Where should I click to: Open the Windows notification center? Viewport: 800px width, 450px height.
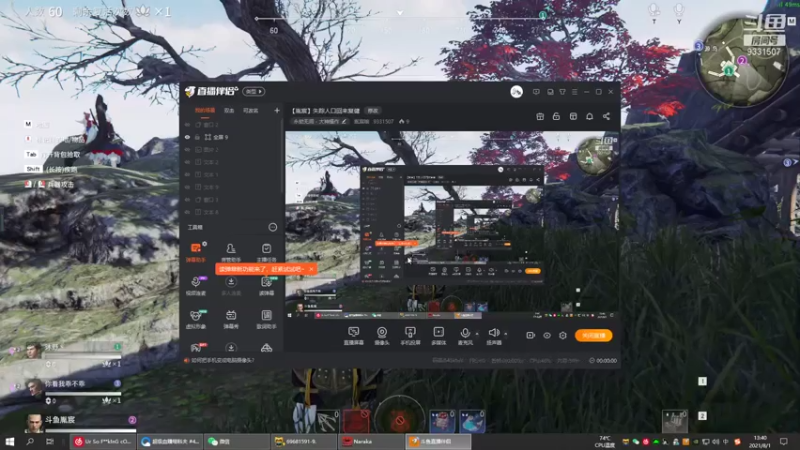point(784,441)
